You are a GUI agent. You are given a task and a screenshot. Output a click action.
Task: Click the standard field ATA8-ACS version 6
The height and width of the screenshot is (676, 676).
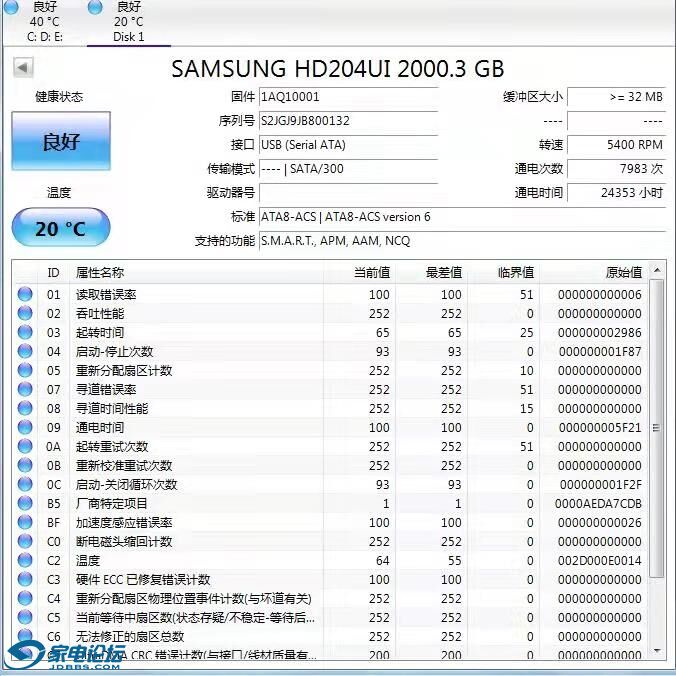click(462, 217)
